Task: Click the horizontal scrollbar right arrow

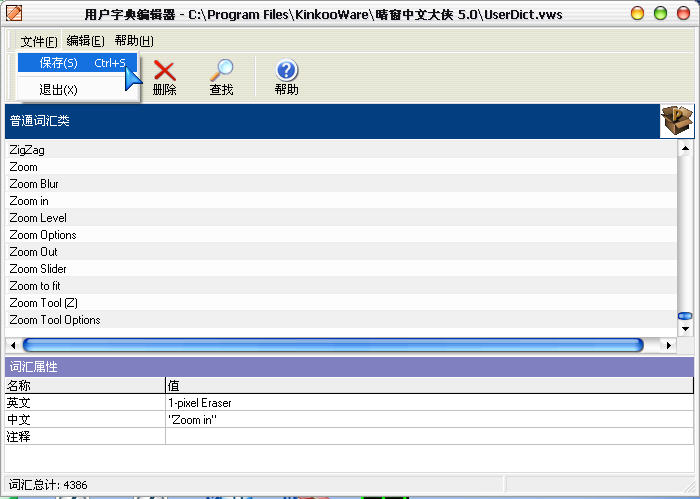Action: click(669, 345)
